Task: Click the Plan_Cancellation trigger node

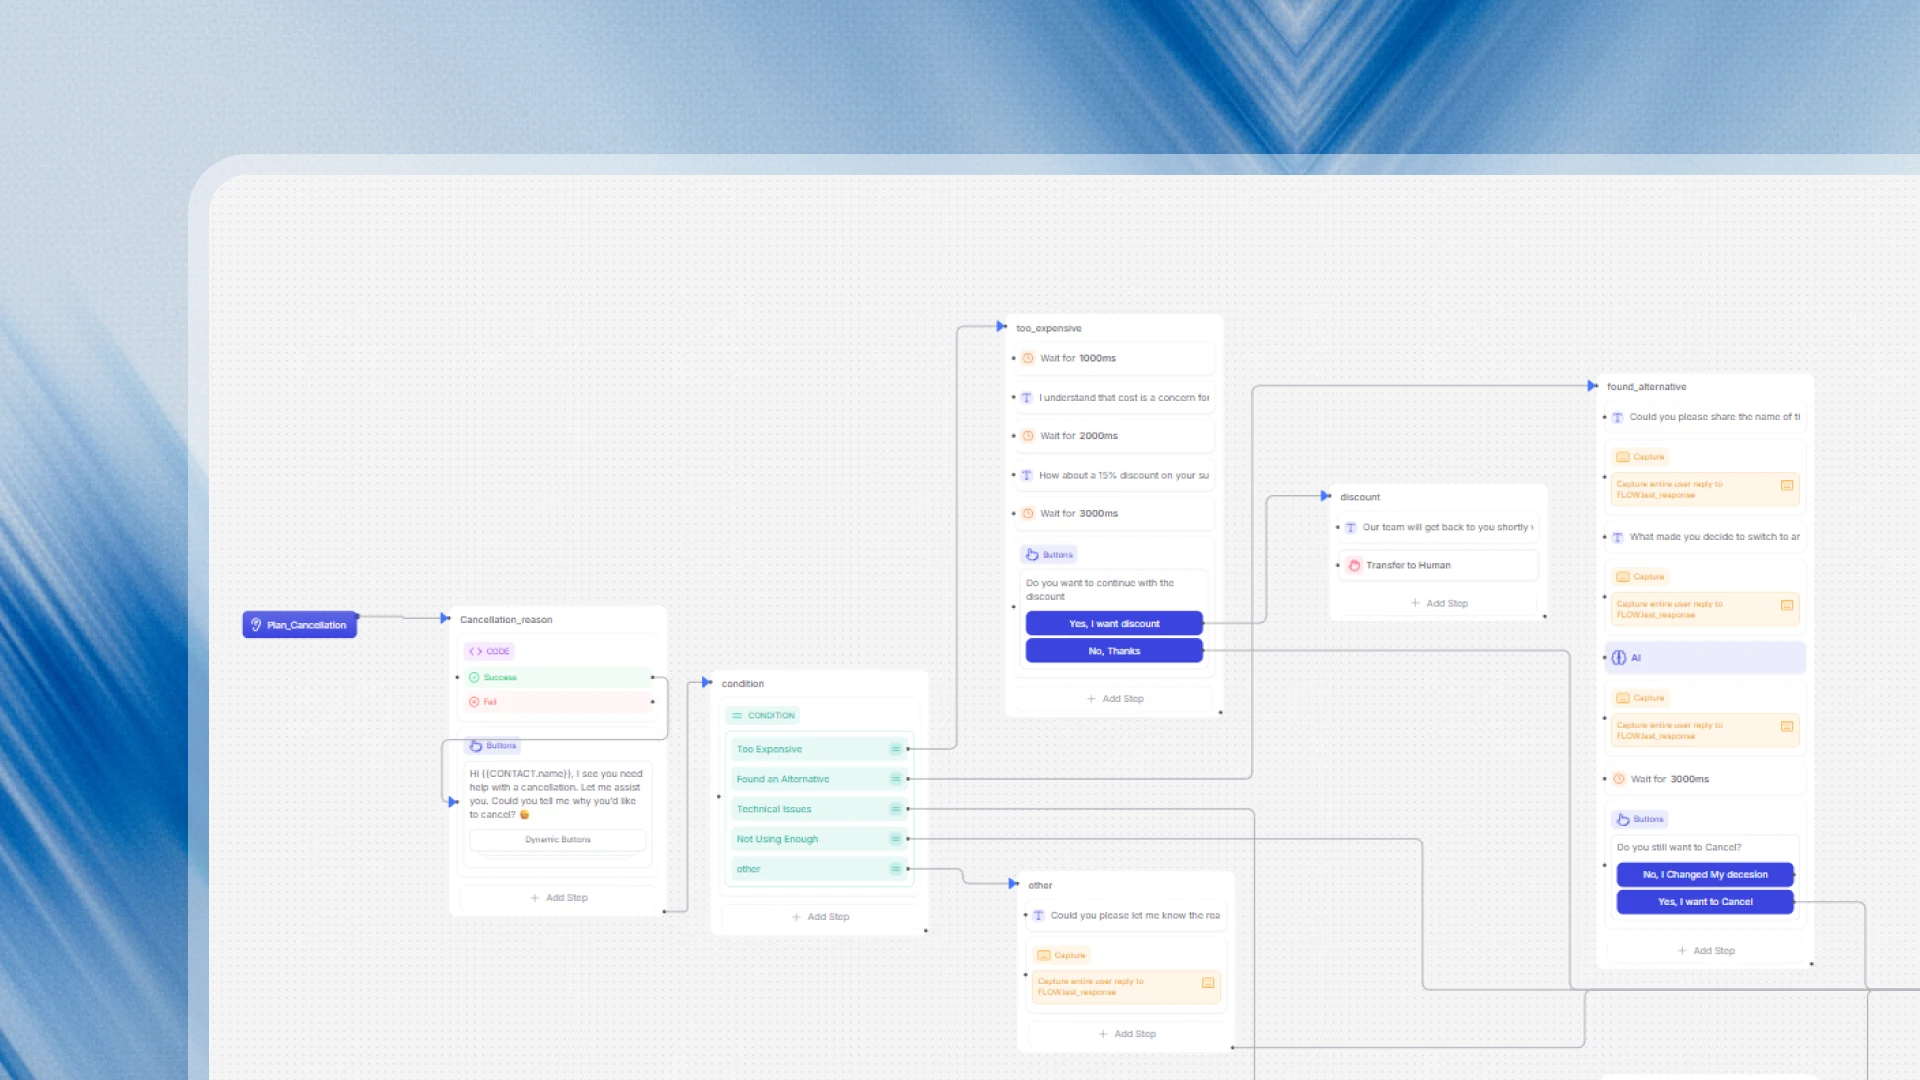Action: click(299, 625)
